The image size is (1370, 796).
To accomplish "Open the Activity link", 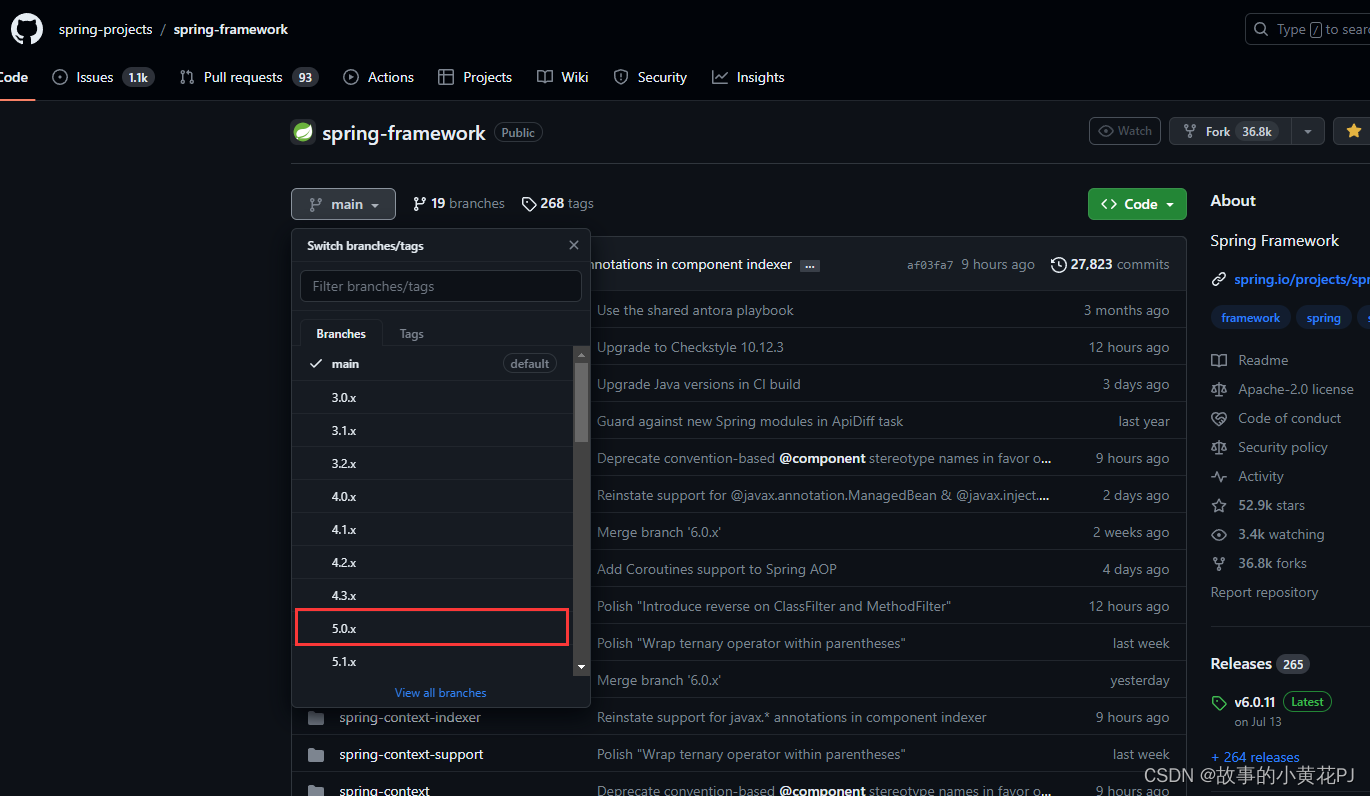I will (1248, 476).
